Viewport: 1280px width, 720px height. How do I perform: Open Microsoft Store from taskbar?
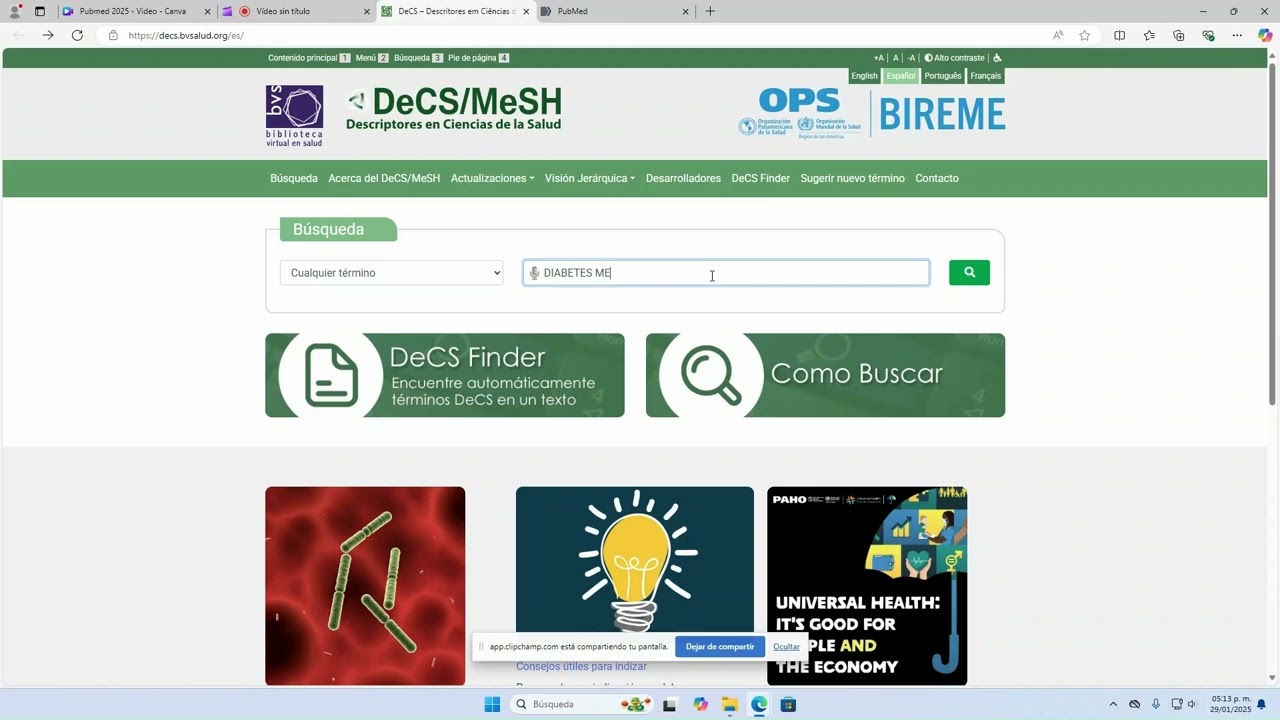click(788, 704)
